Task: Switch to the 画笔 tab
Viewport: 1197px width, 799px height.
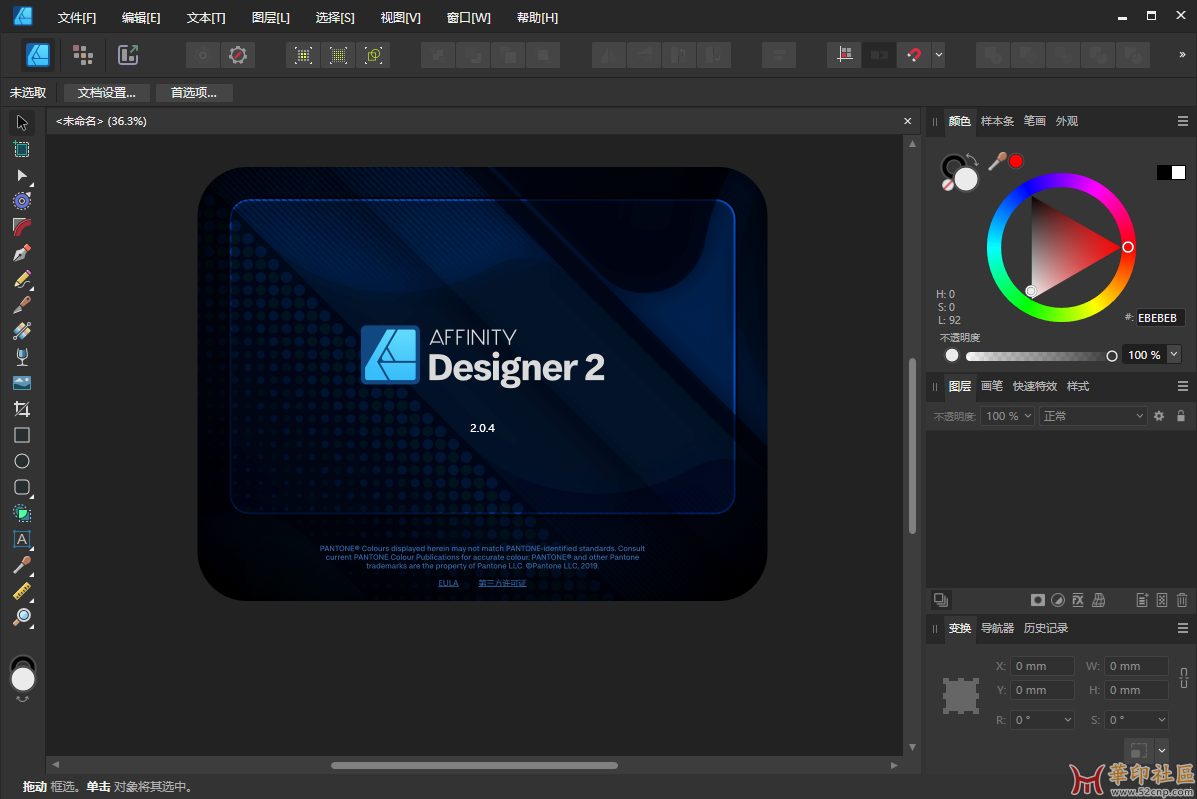Action: 992,386
